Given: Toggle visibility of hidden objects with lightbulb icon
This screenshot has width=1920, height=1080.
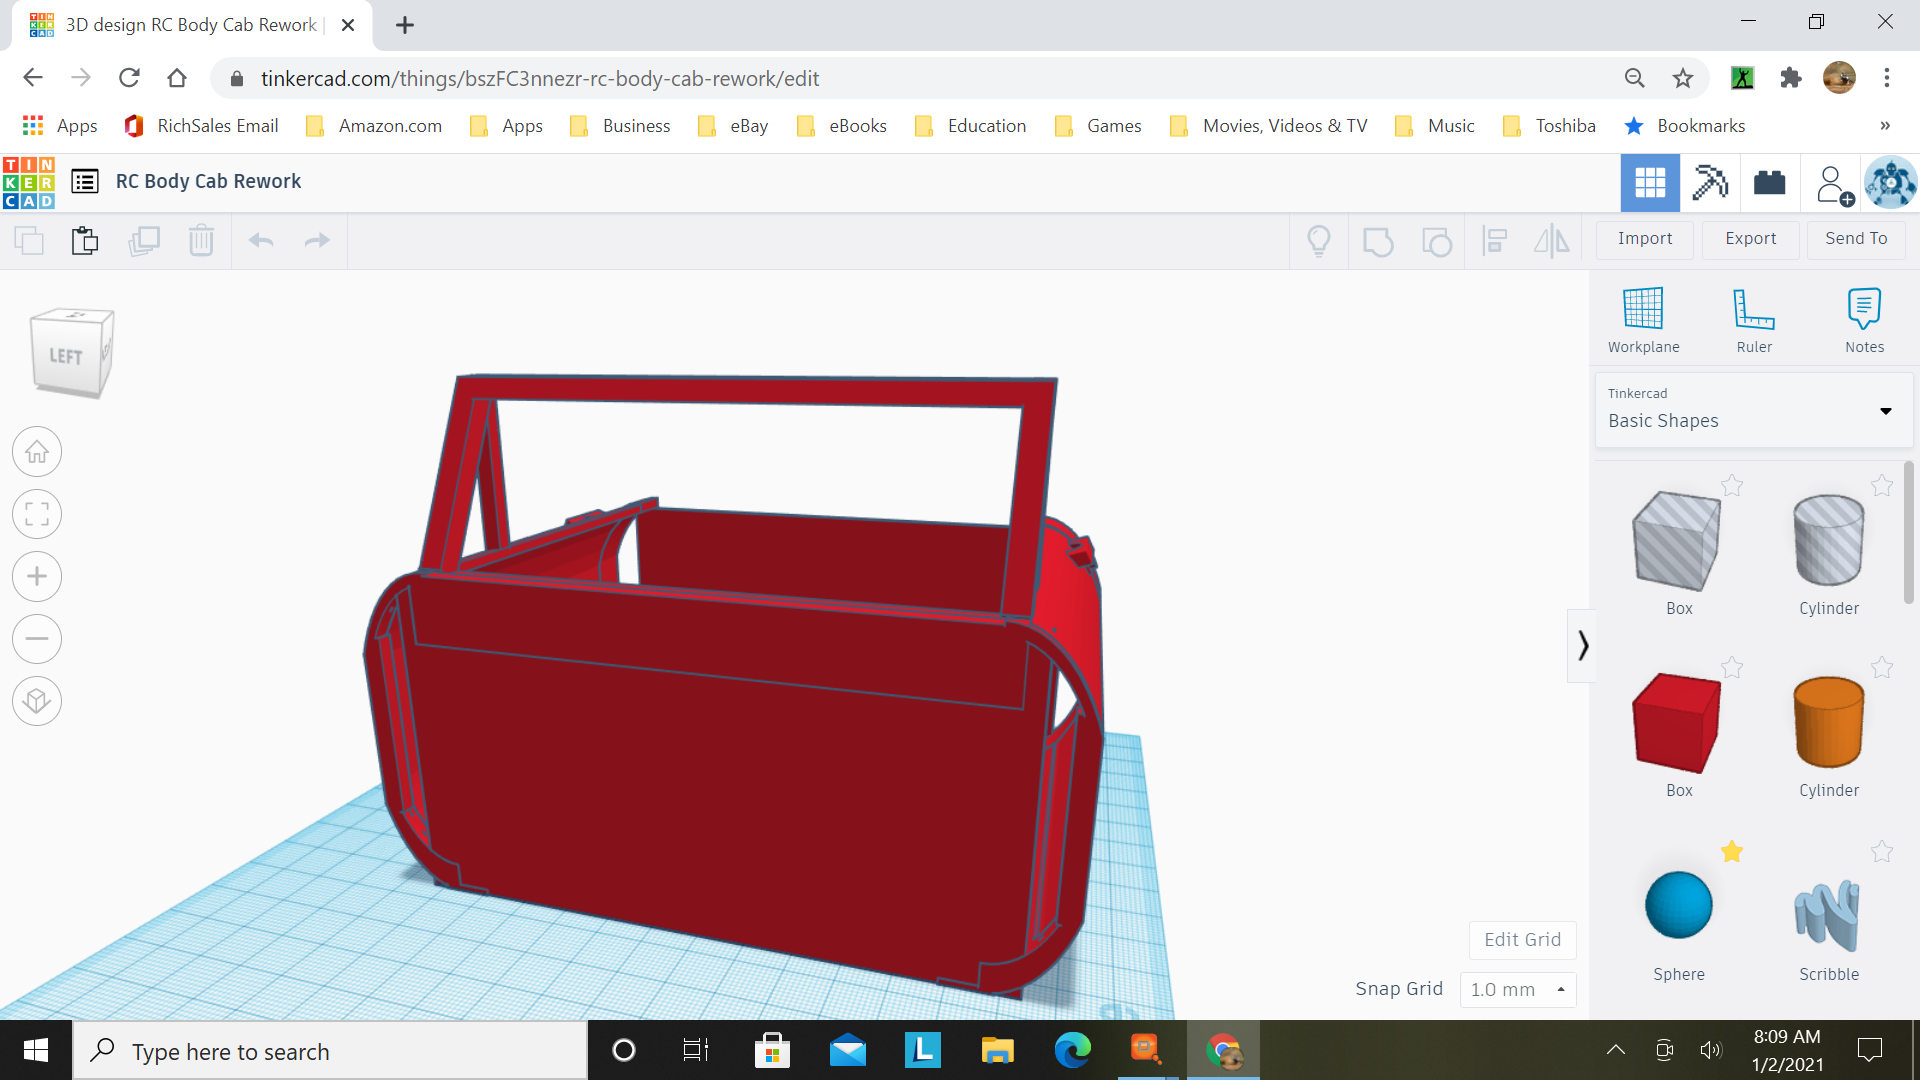Looking at the screenshot, I should (1318, 241).
